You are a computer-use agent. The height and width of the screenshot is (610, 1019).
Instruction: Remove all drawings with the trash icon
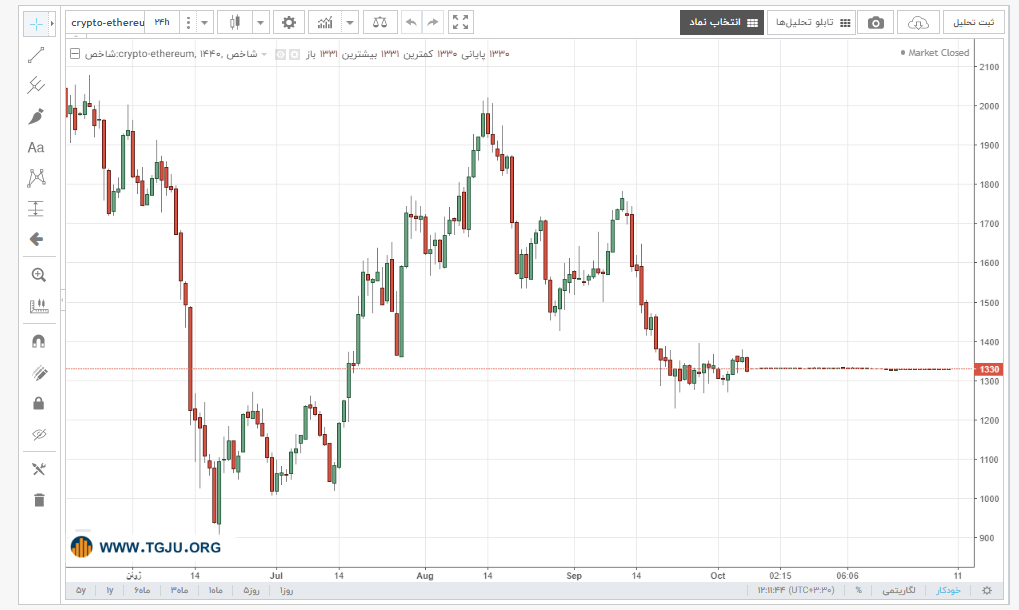tap(39, 500)
